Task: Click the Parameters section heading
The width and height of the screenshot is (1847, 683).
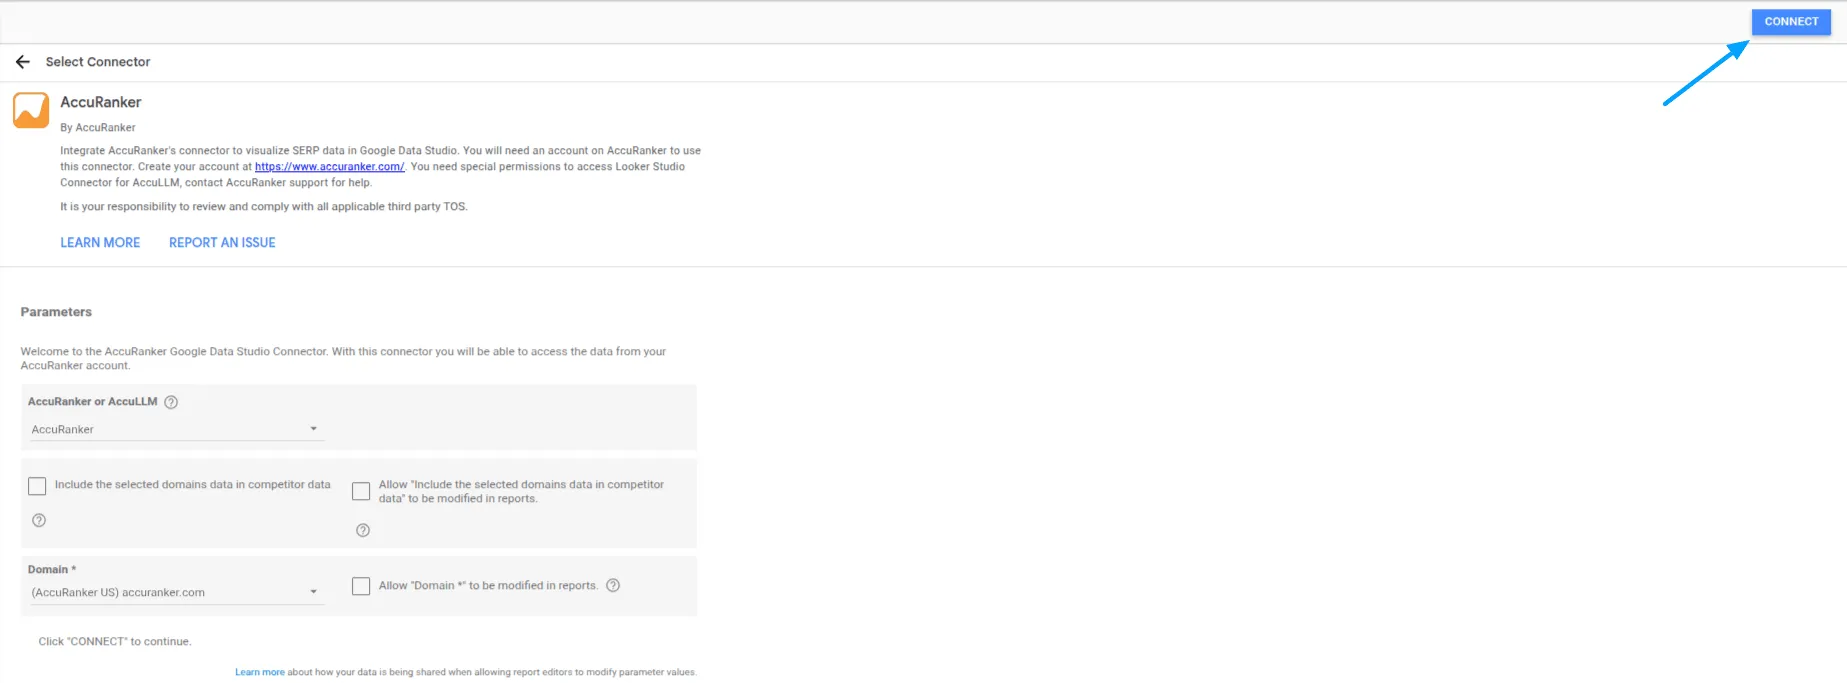Action: (56, 312)
